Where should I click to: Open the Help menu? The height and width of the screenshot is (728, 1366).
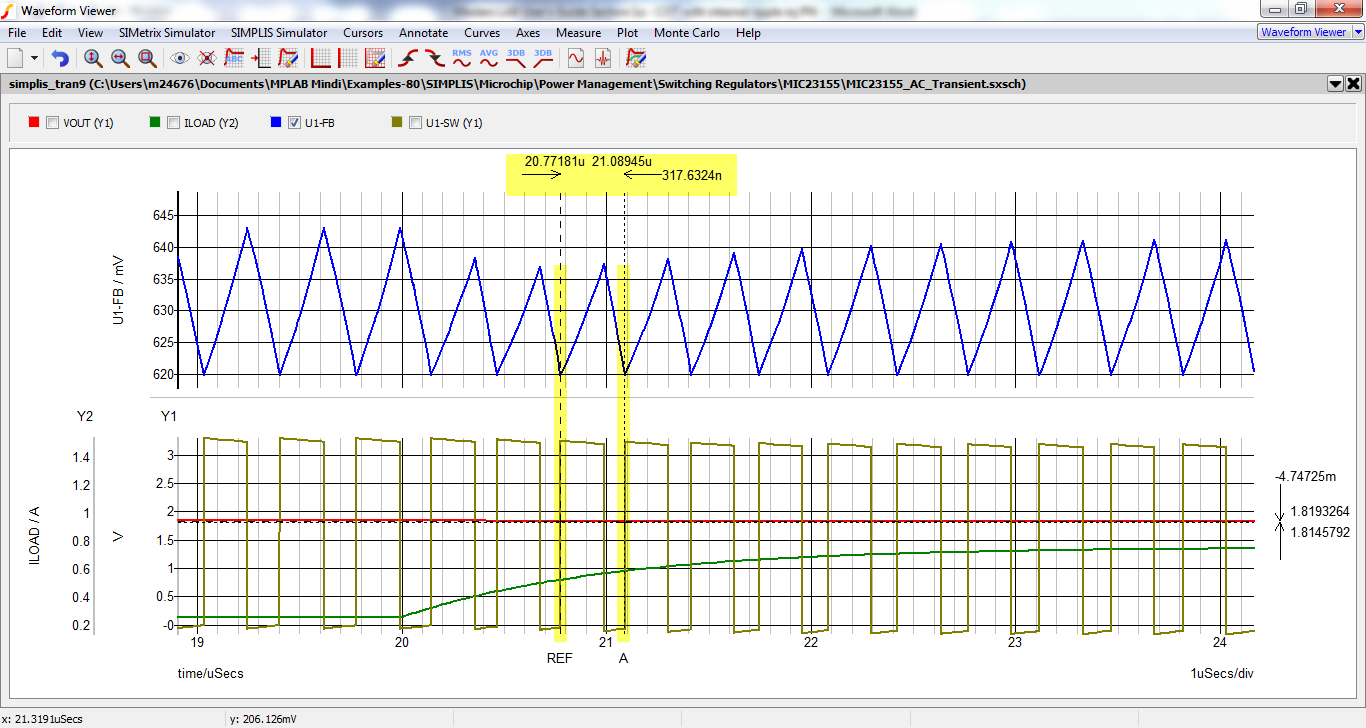coord(748,33)
